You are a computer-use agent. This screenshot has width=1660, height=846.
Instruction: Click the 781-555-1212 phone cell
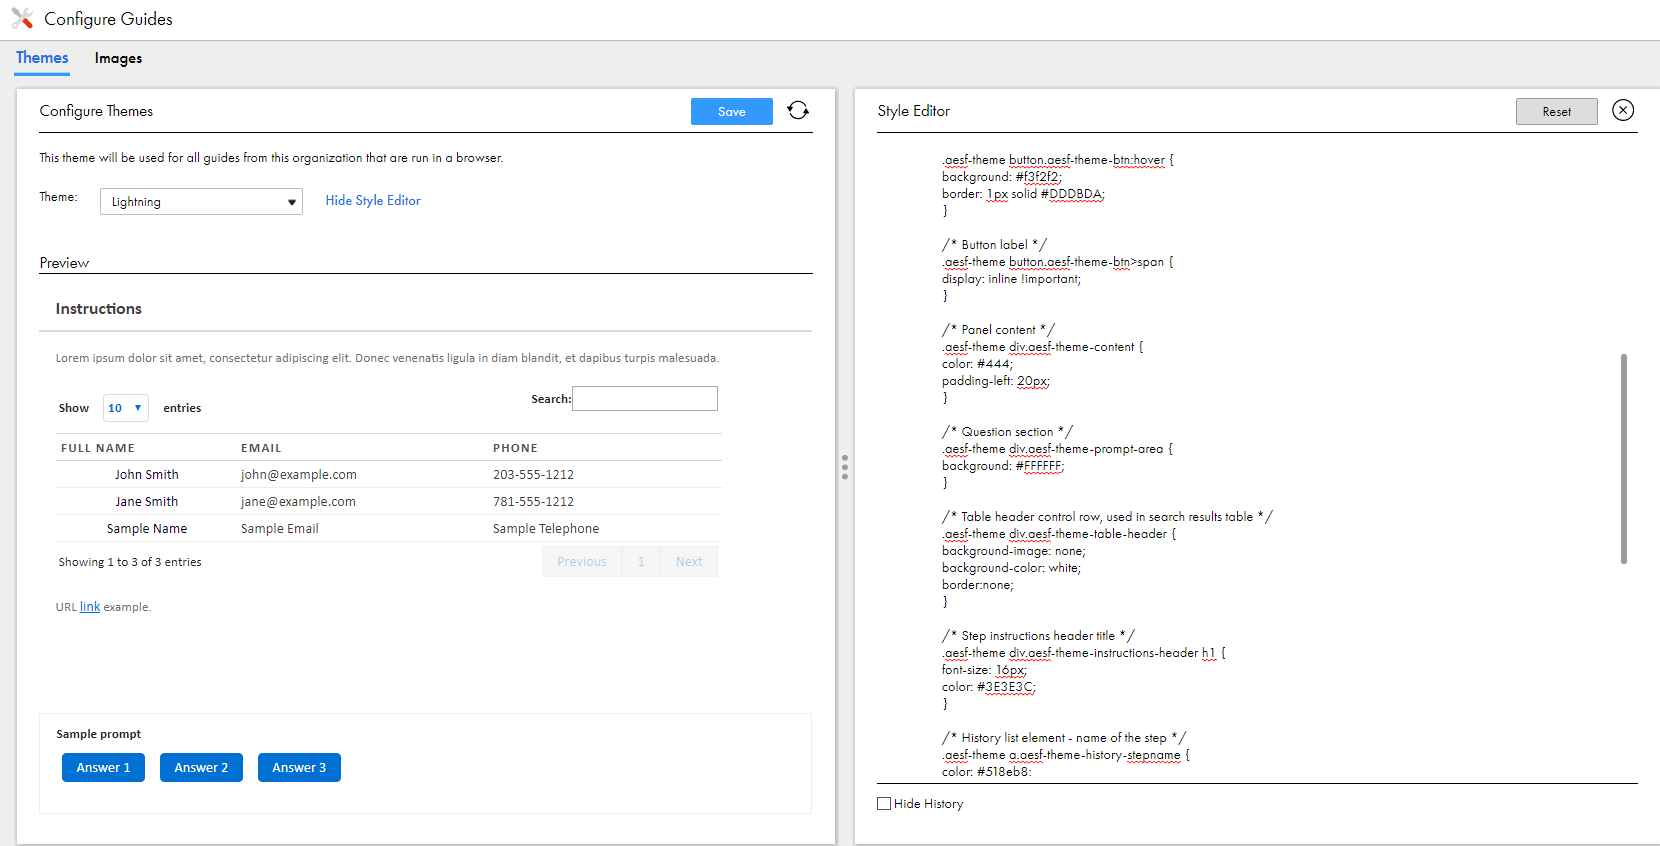533,502
